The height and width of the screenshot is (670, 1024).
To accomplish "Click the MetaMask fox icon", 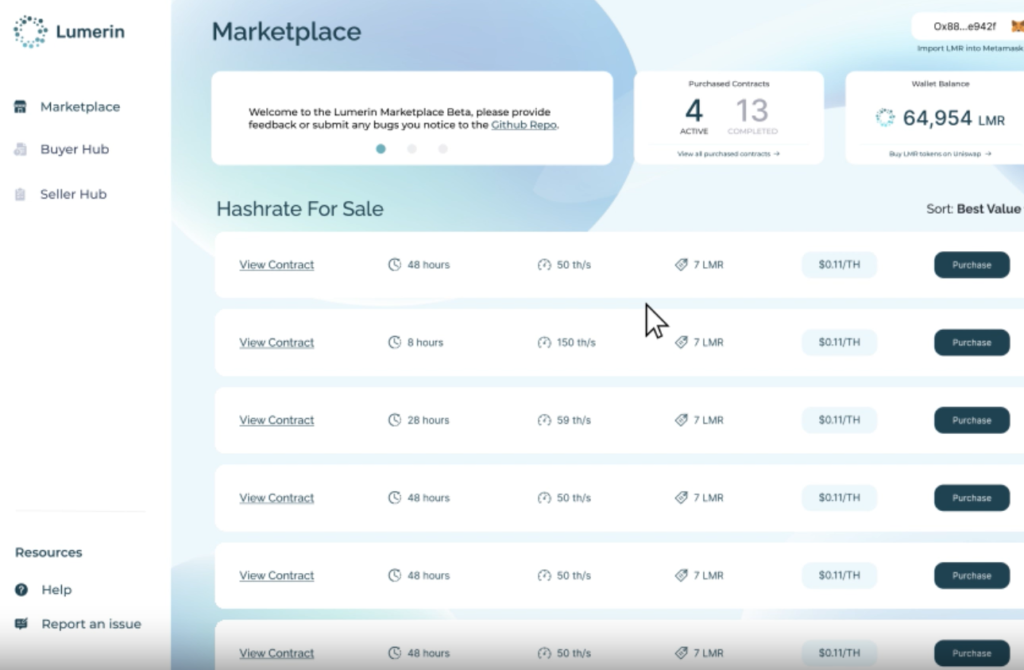I will click(x=1017, y=26).
